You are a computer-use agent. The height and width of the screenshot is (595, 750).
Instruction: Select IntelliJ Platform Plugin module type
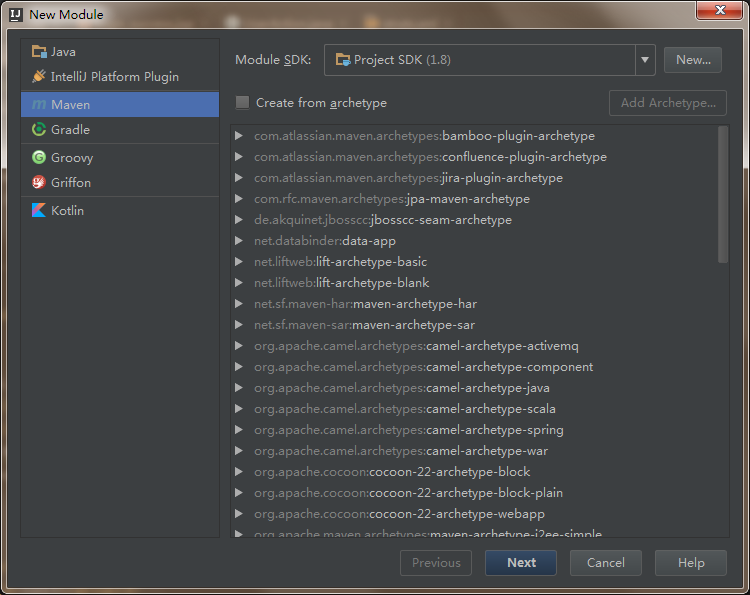[120, 77]
